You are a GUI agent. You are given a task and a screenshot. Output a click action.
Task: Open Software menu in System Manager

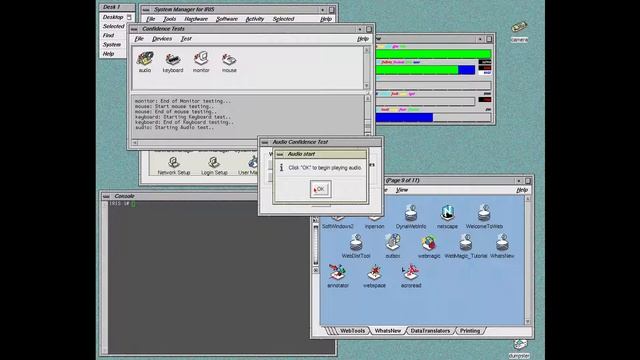coord(227,19)
